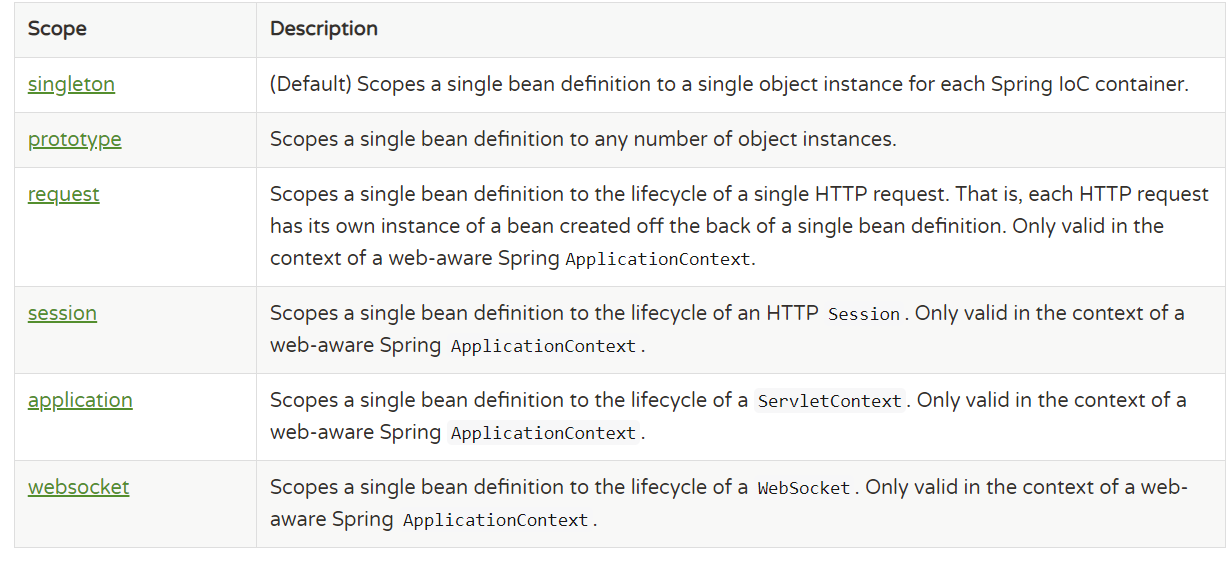This screenshot has width=1230, height=563.
Task: Click the request scope link
Action: 63,195
